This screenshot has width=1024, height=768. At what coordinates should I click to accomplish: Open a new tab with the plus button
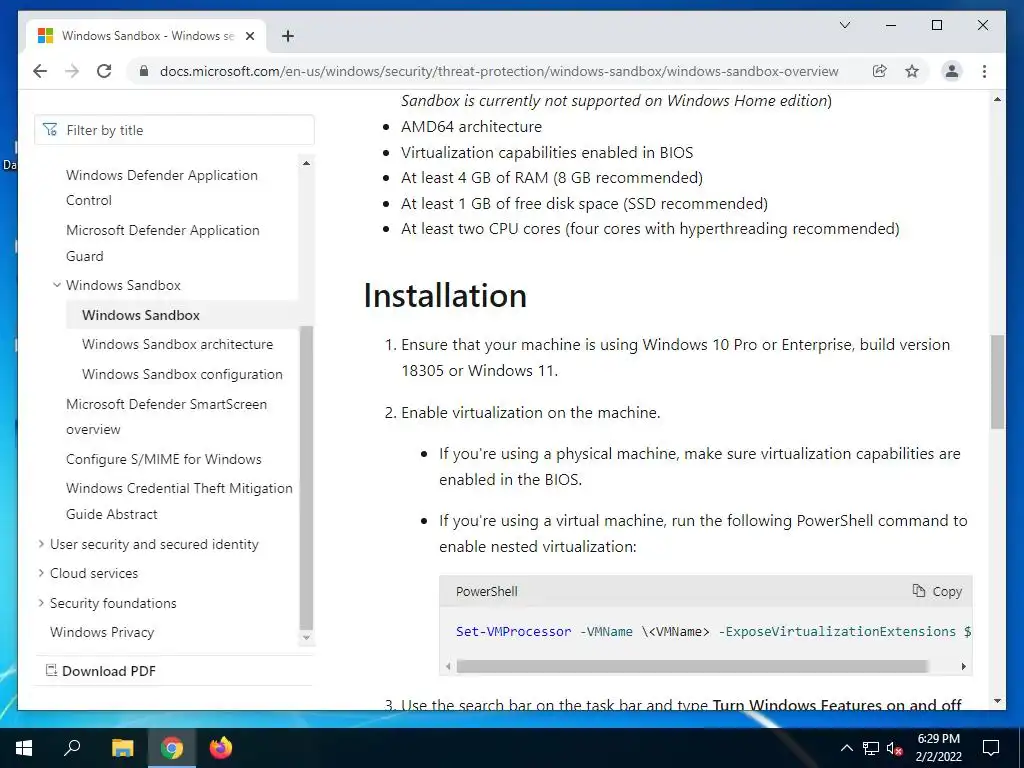tap(287, 36)
